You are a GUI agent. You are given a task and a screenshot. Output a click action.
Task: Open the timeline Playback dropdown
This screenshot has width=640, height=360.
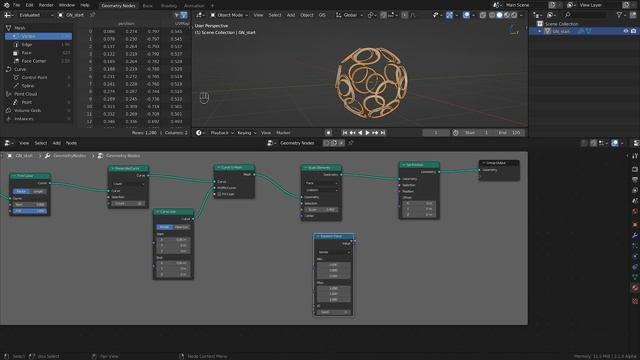(x=222, y=133)
